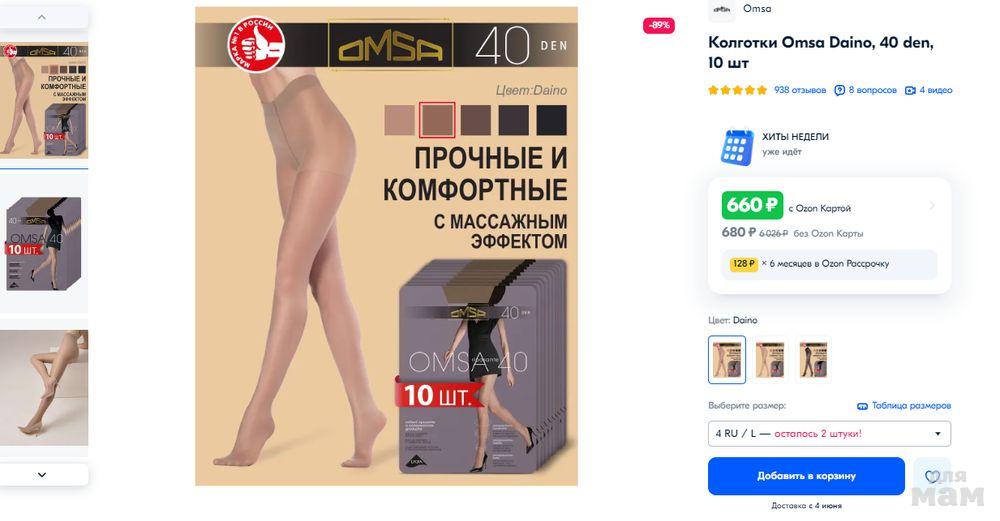This screenshot has width=1000, height=521.
Task: Open Таблица размеров size chart icon
Action: [x=862, y=406]
